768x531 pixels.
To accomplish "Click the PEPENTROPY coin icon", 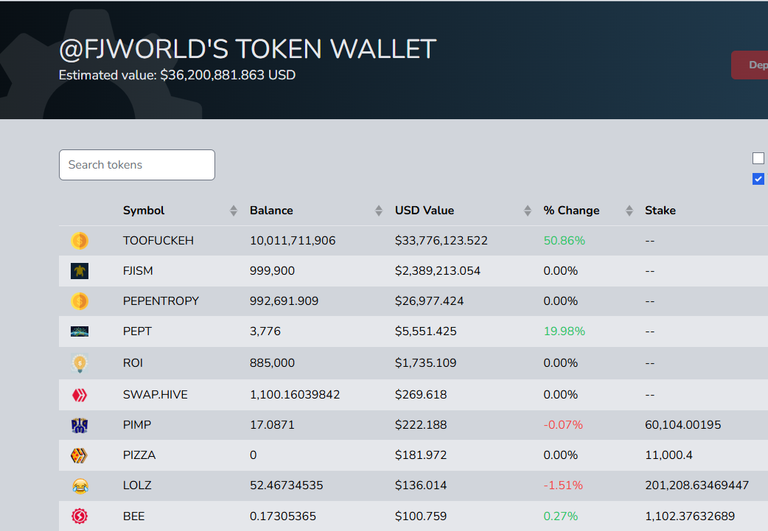I will [79, 301].
